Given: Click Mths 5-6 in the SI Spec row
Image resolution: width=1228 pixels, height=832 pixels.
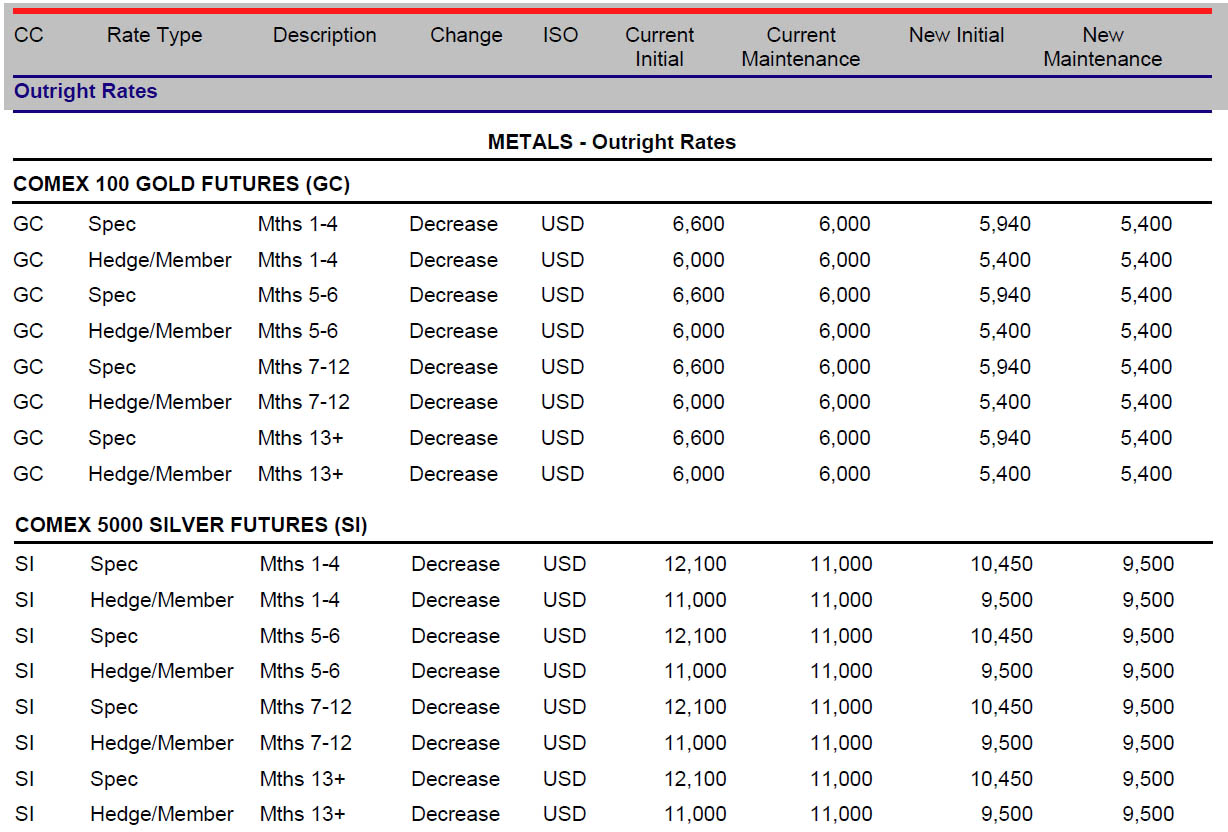Looking at the screenshot, I should [300, 636].
